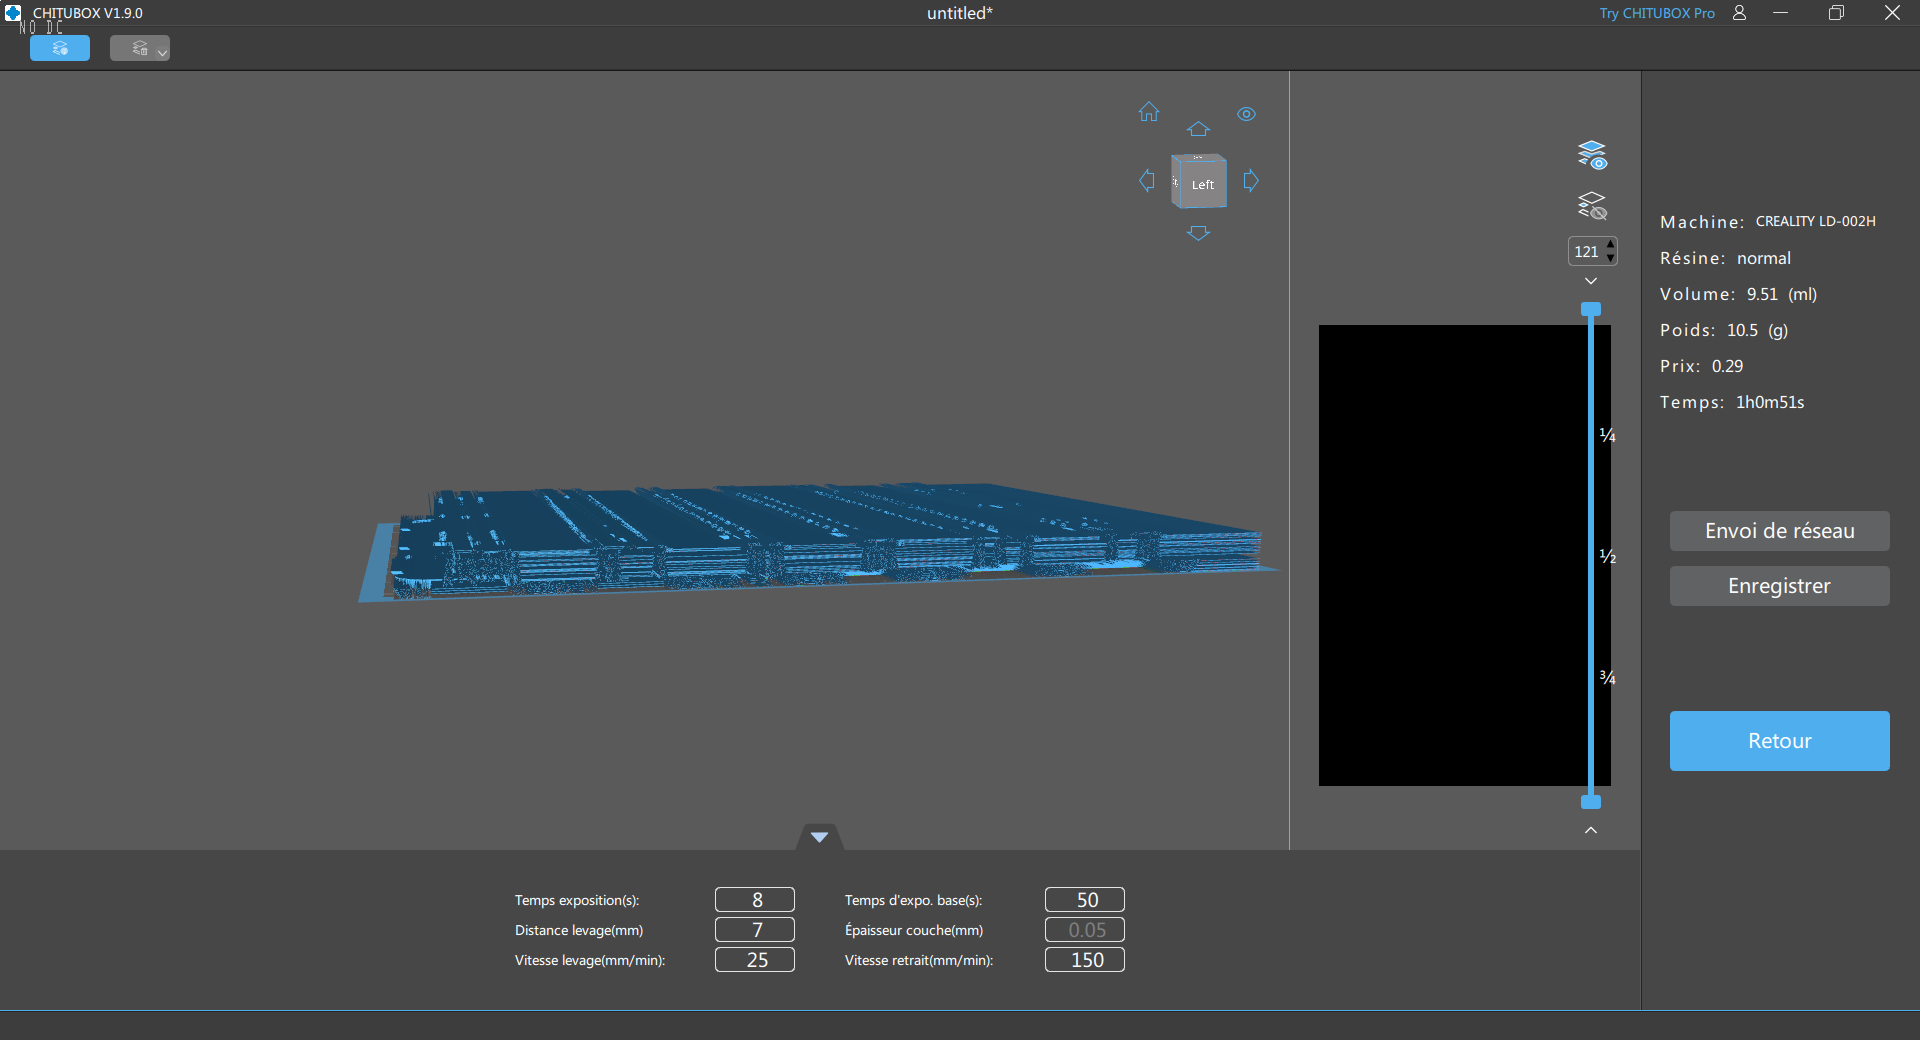Click the "Distance levage(mm)" label
The height and width of the screenshot is (1040, 1920).
tap(579, 930)
